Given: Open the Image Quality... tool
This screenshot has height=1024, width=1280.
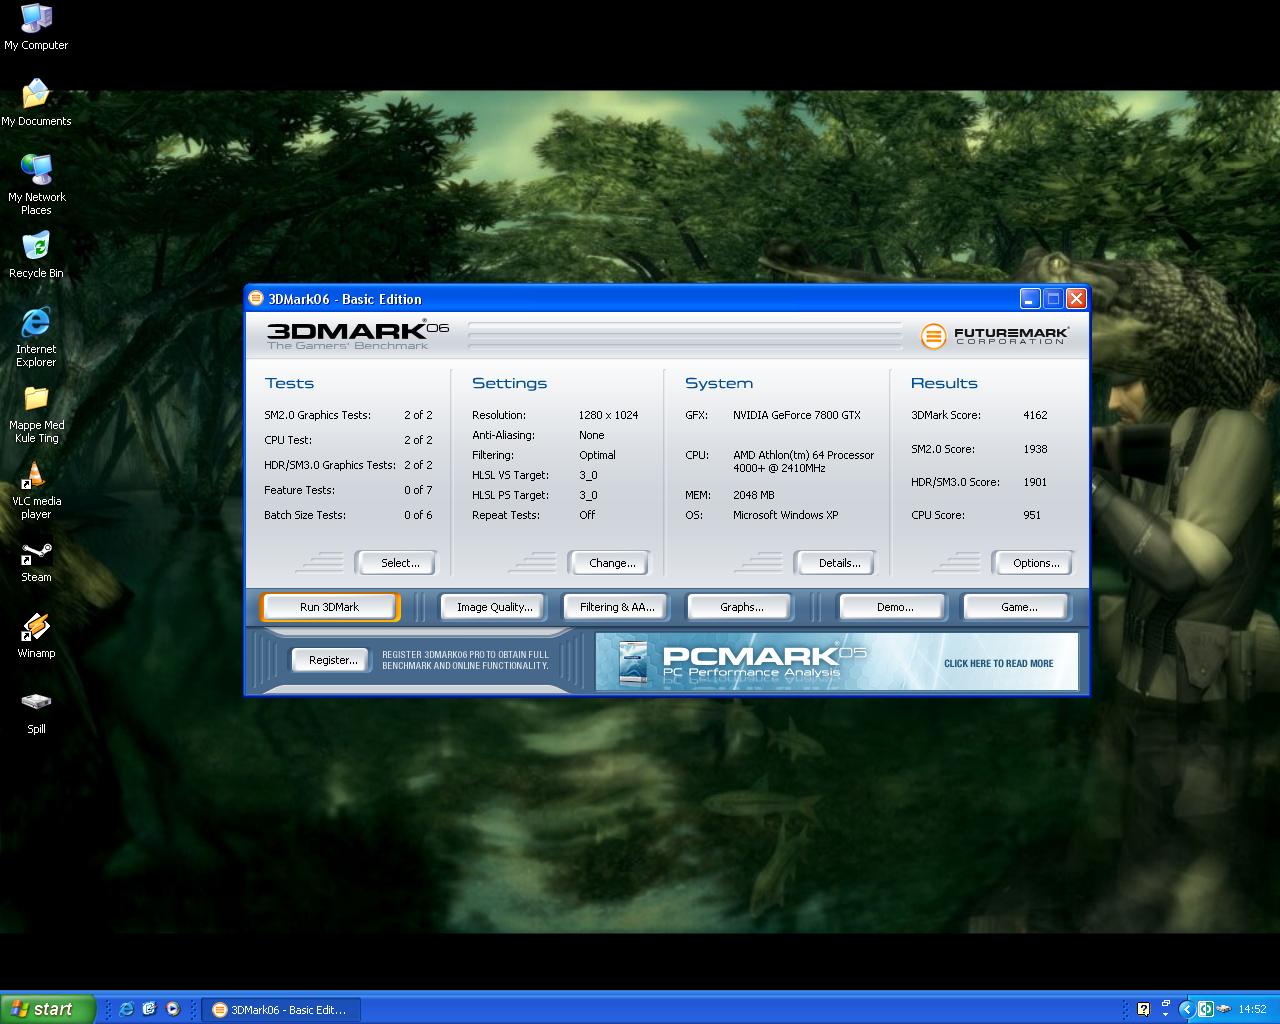Looking at the screenshot, I should pyautogui.click(x=494, y=607).
